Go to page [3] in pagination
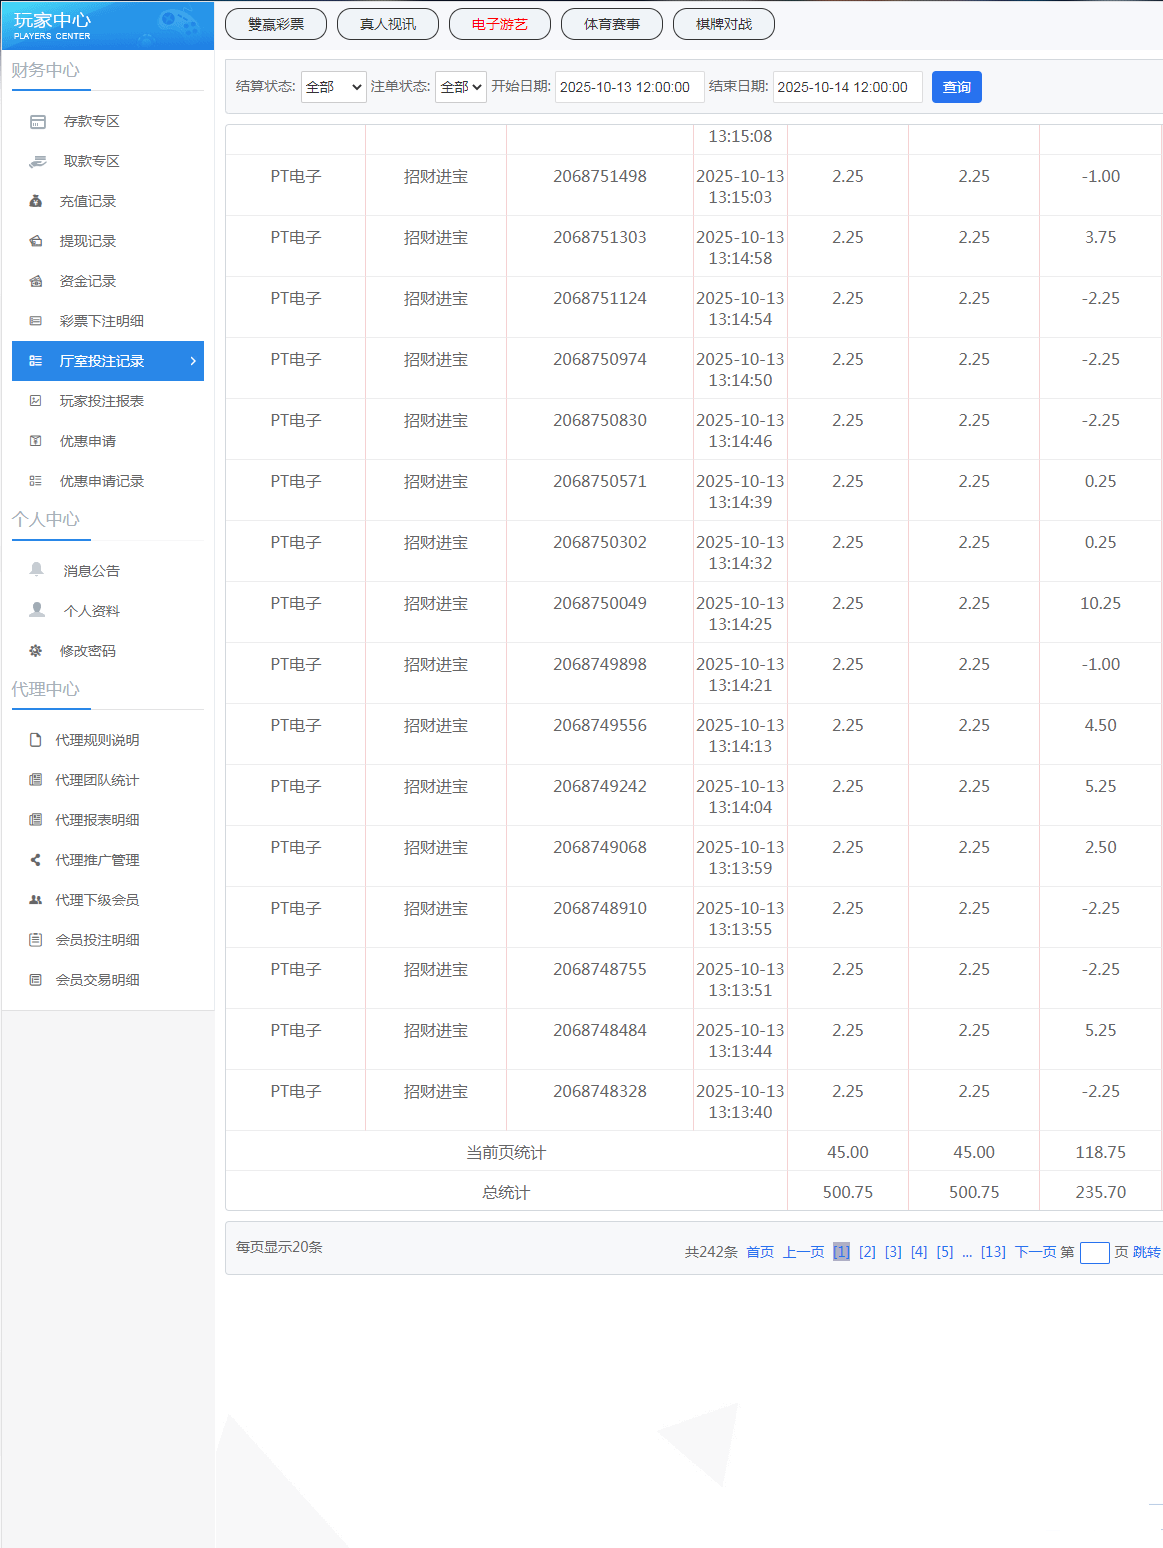Screen dimensions: 1163x1548 (893, 1252)
